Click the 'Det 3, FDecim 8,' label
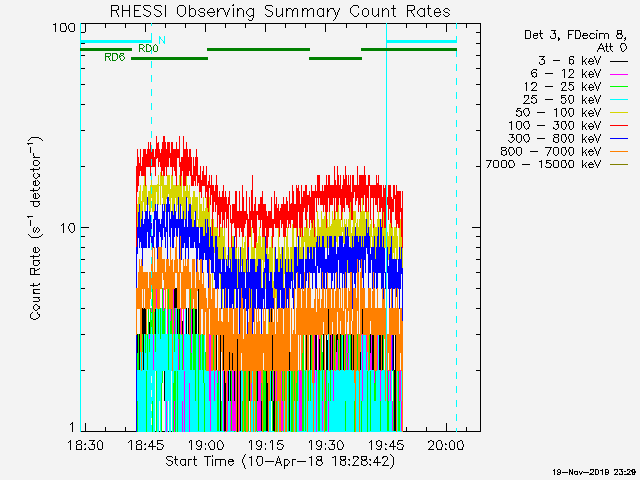 point(575,35)
